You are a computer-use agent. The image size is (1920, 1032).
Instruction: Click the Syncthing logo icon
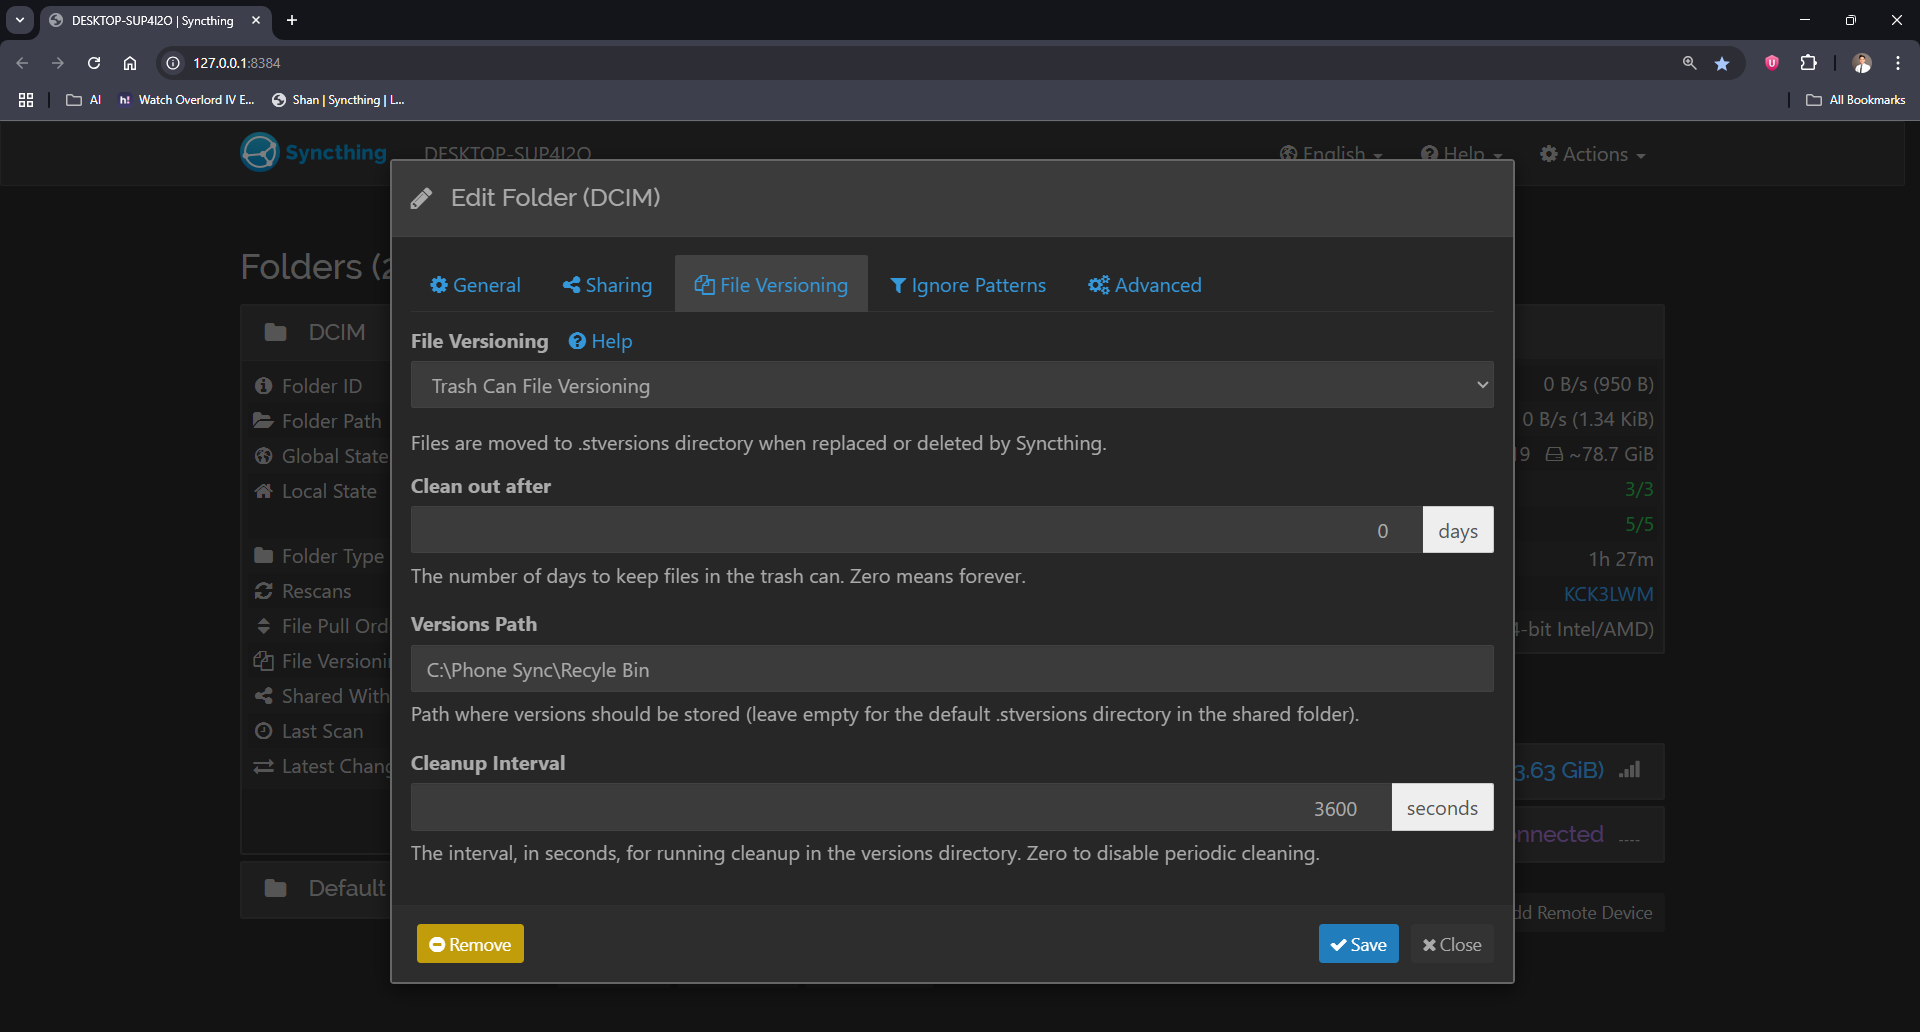(x=260, y=152)
